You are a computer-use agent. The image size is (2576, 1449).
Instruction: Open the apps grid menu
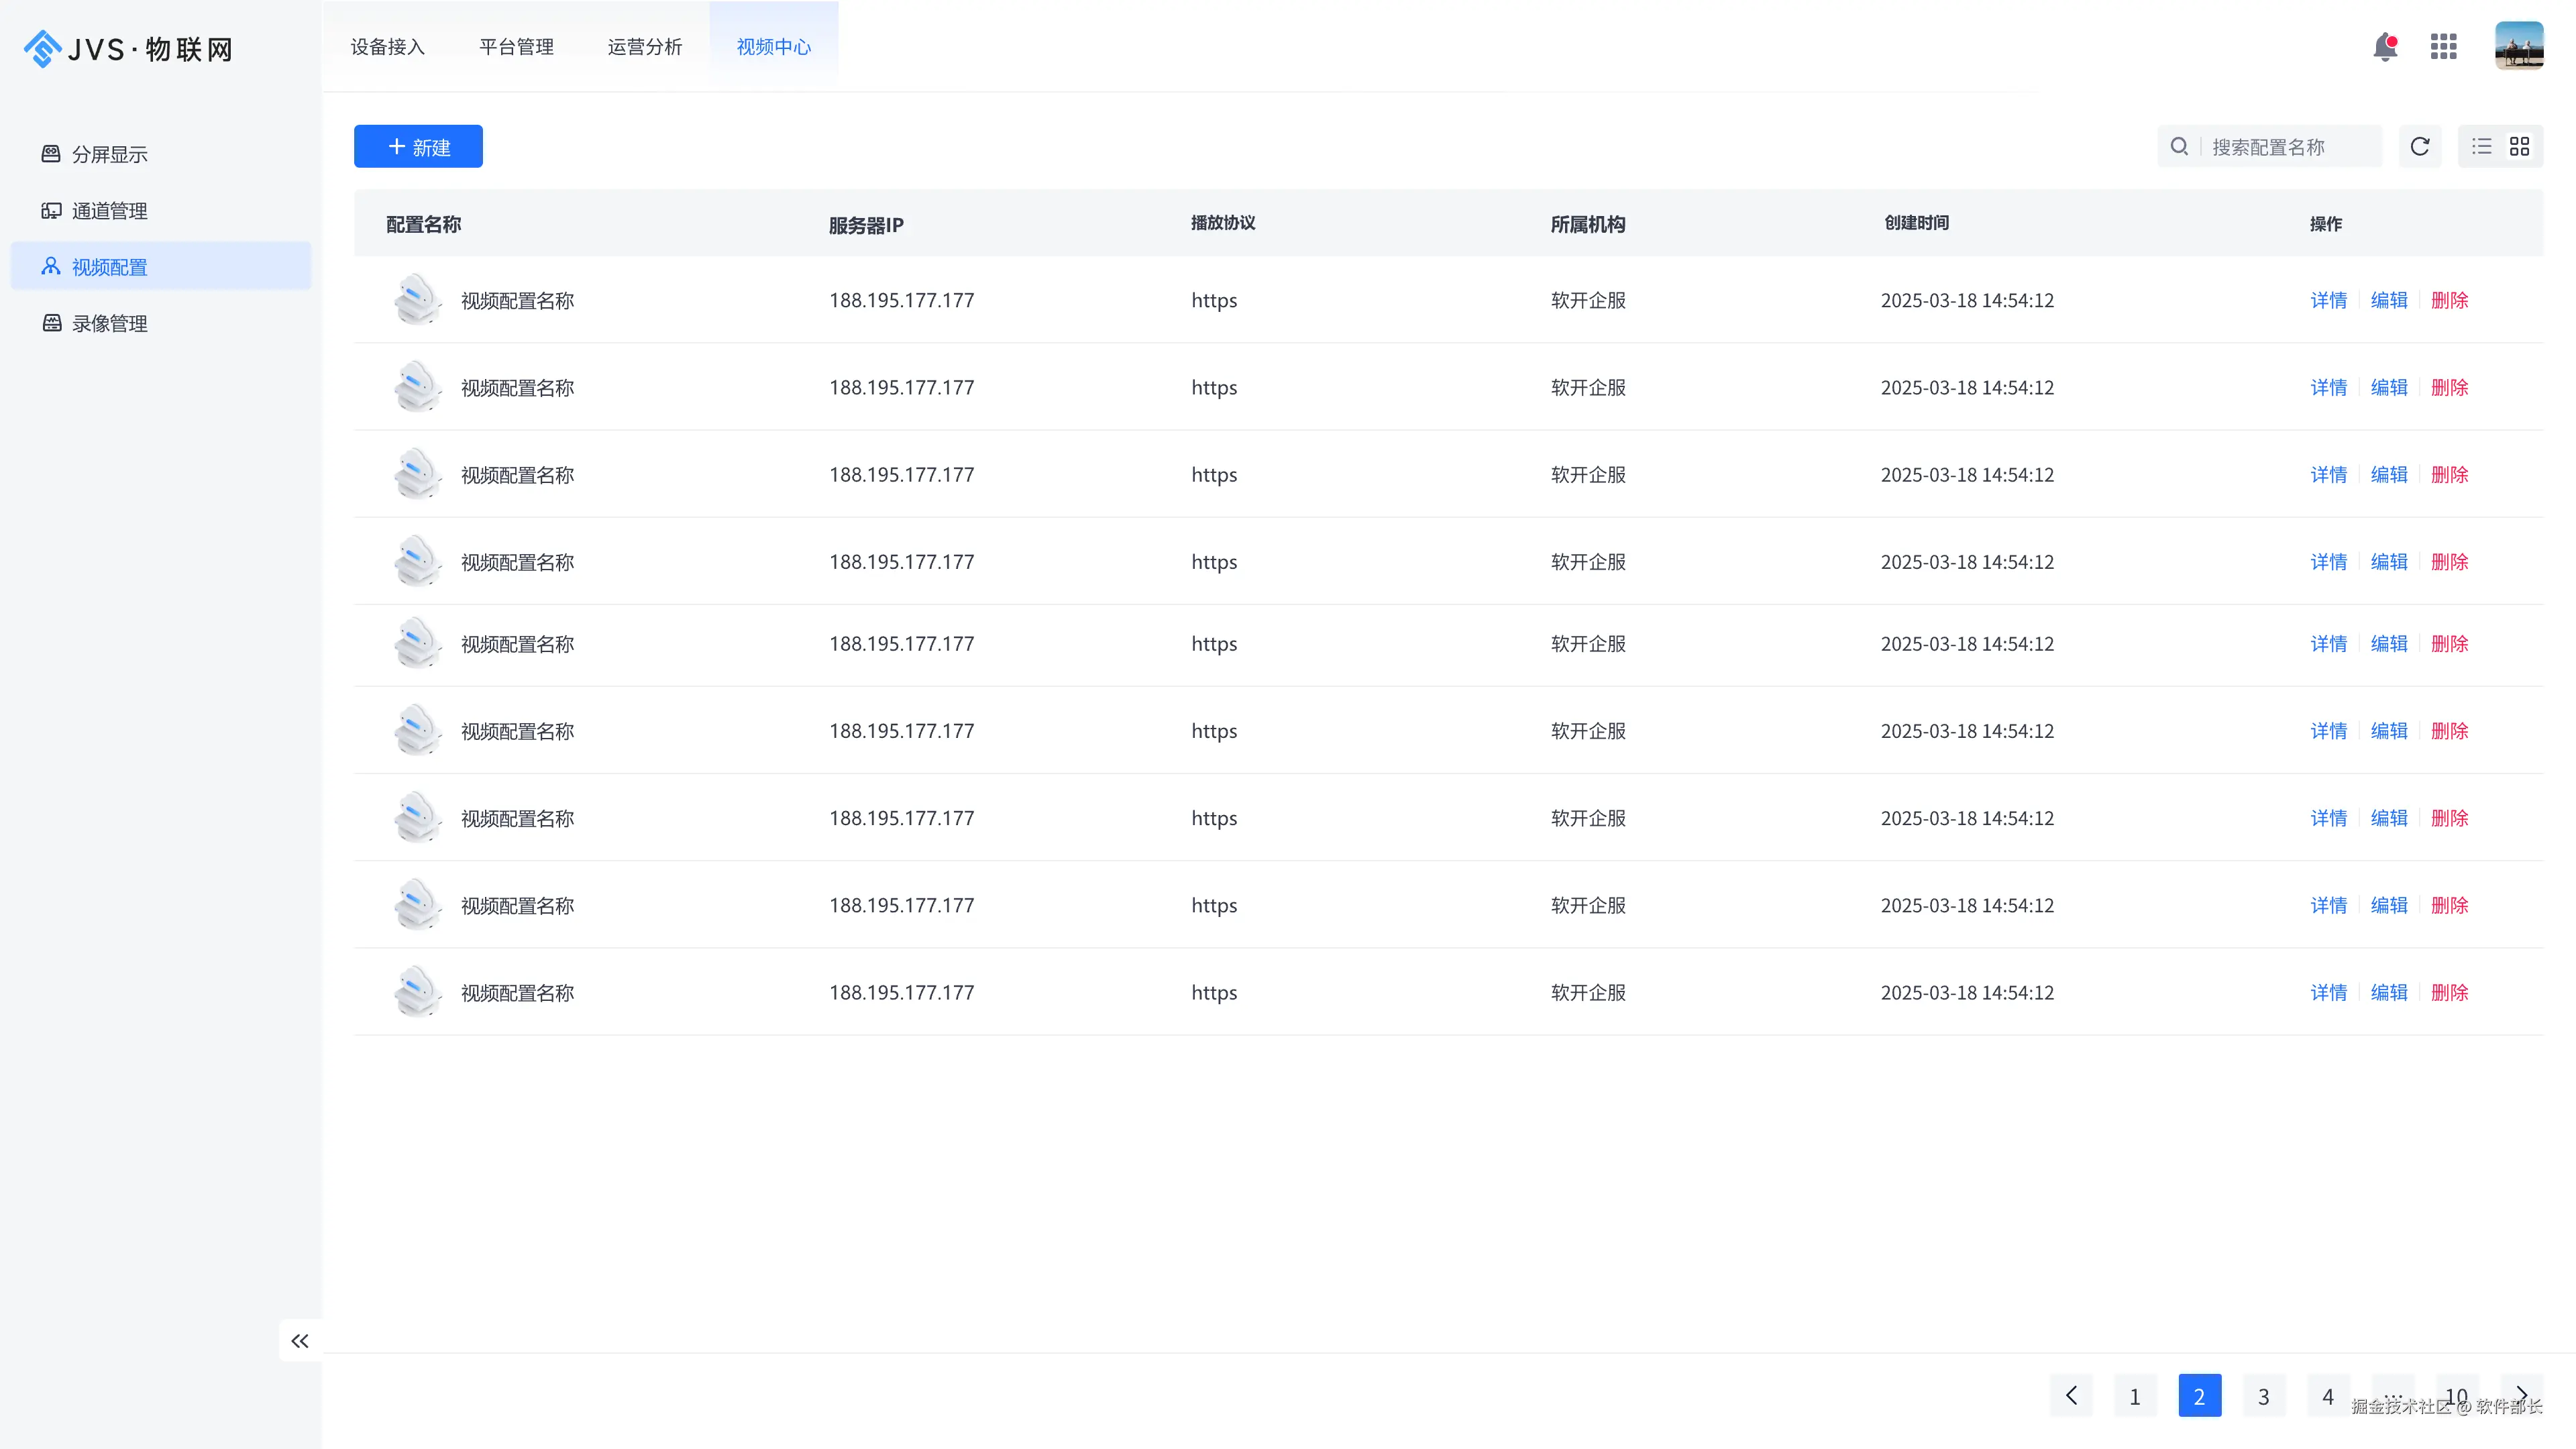[x=2443, y=46]
